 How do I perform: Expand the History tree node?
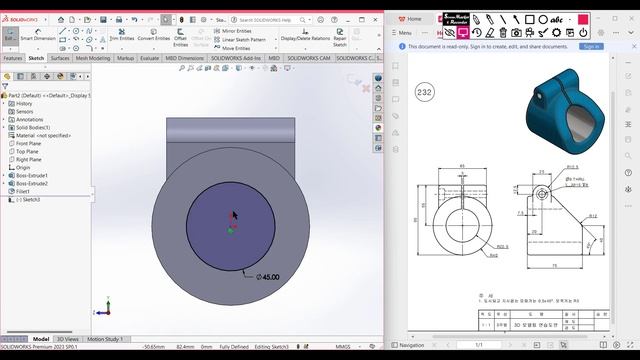(4, 104)
